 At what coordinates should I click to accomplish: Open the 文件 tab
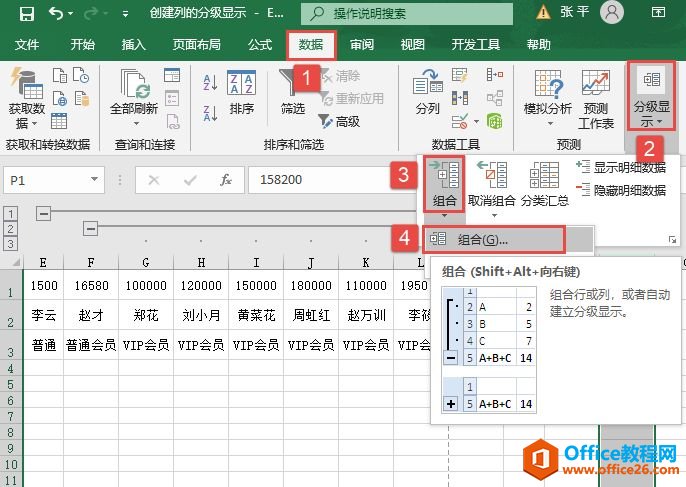pyautogui.click(x=27, y=45)
